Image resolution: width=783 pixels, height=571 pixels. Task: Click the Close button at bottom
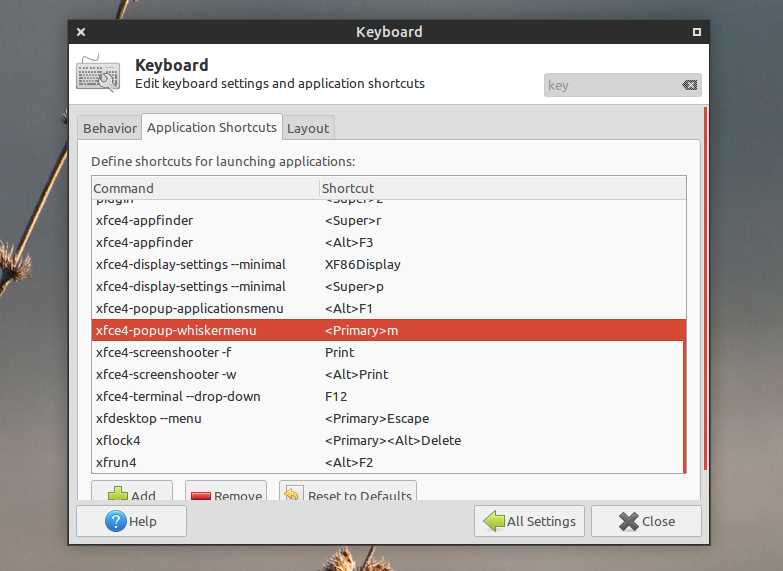[646, 521]
